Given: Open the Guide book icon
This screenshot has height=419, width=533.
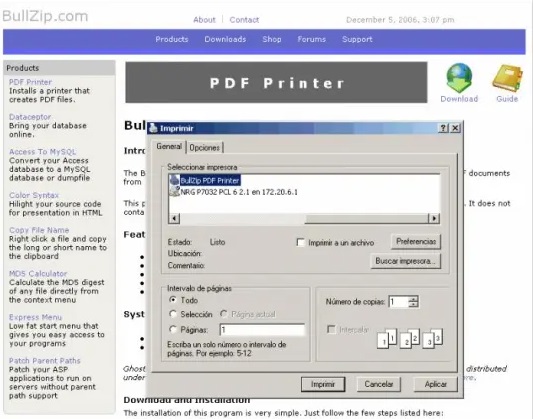Looking at the screenshot, I should pyautogui.click(x=507, y=78).
